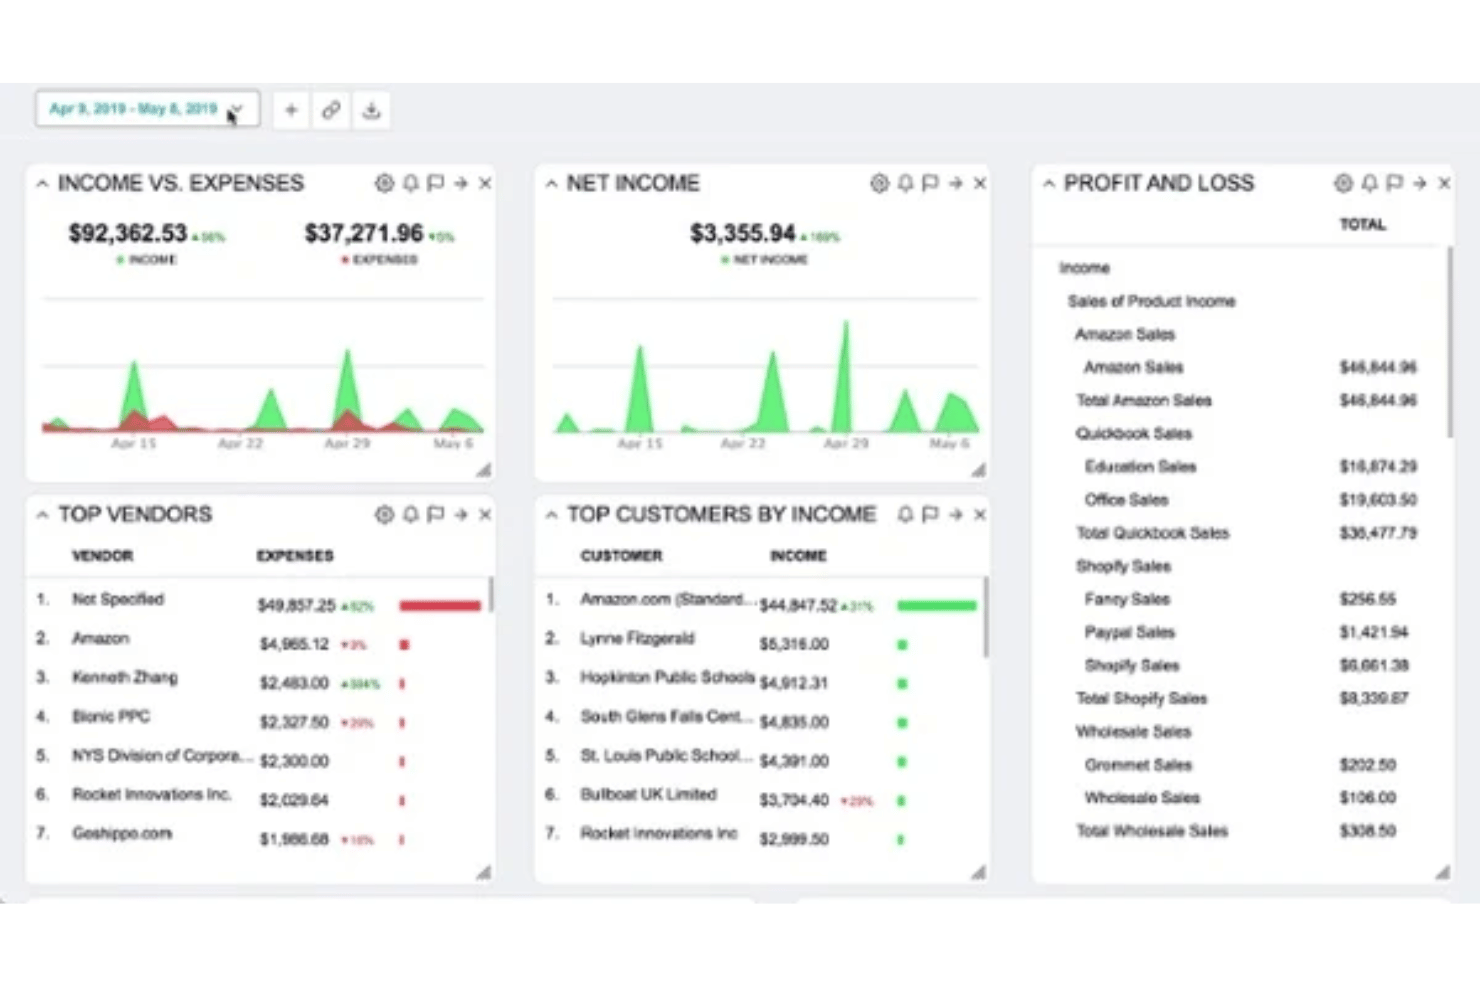This screenshot has height=987, width=1480.
Task: Collapse the Income vs Expenses widget
Action: (x=42, y=183)
